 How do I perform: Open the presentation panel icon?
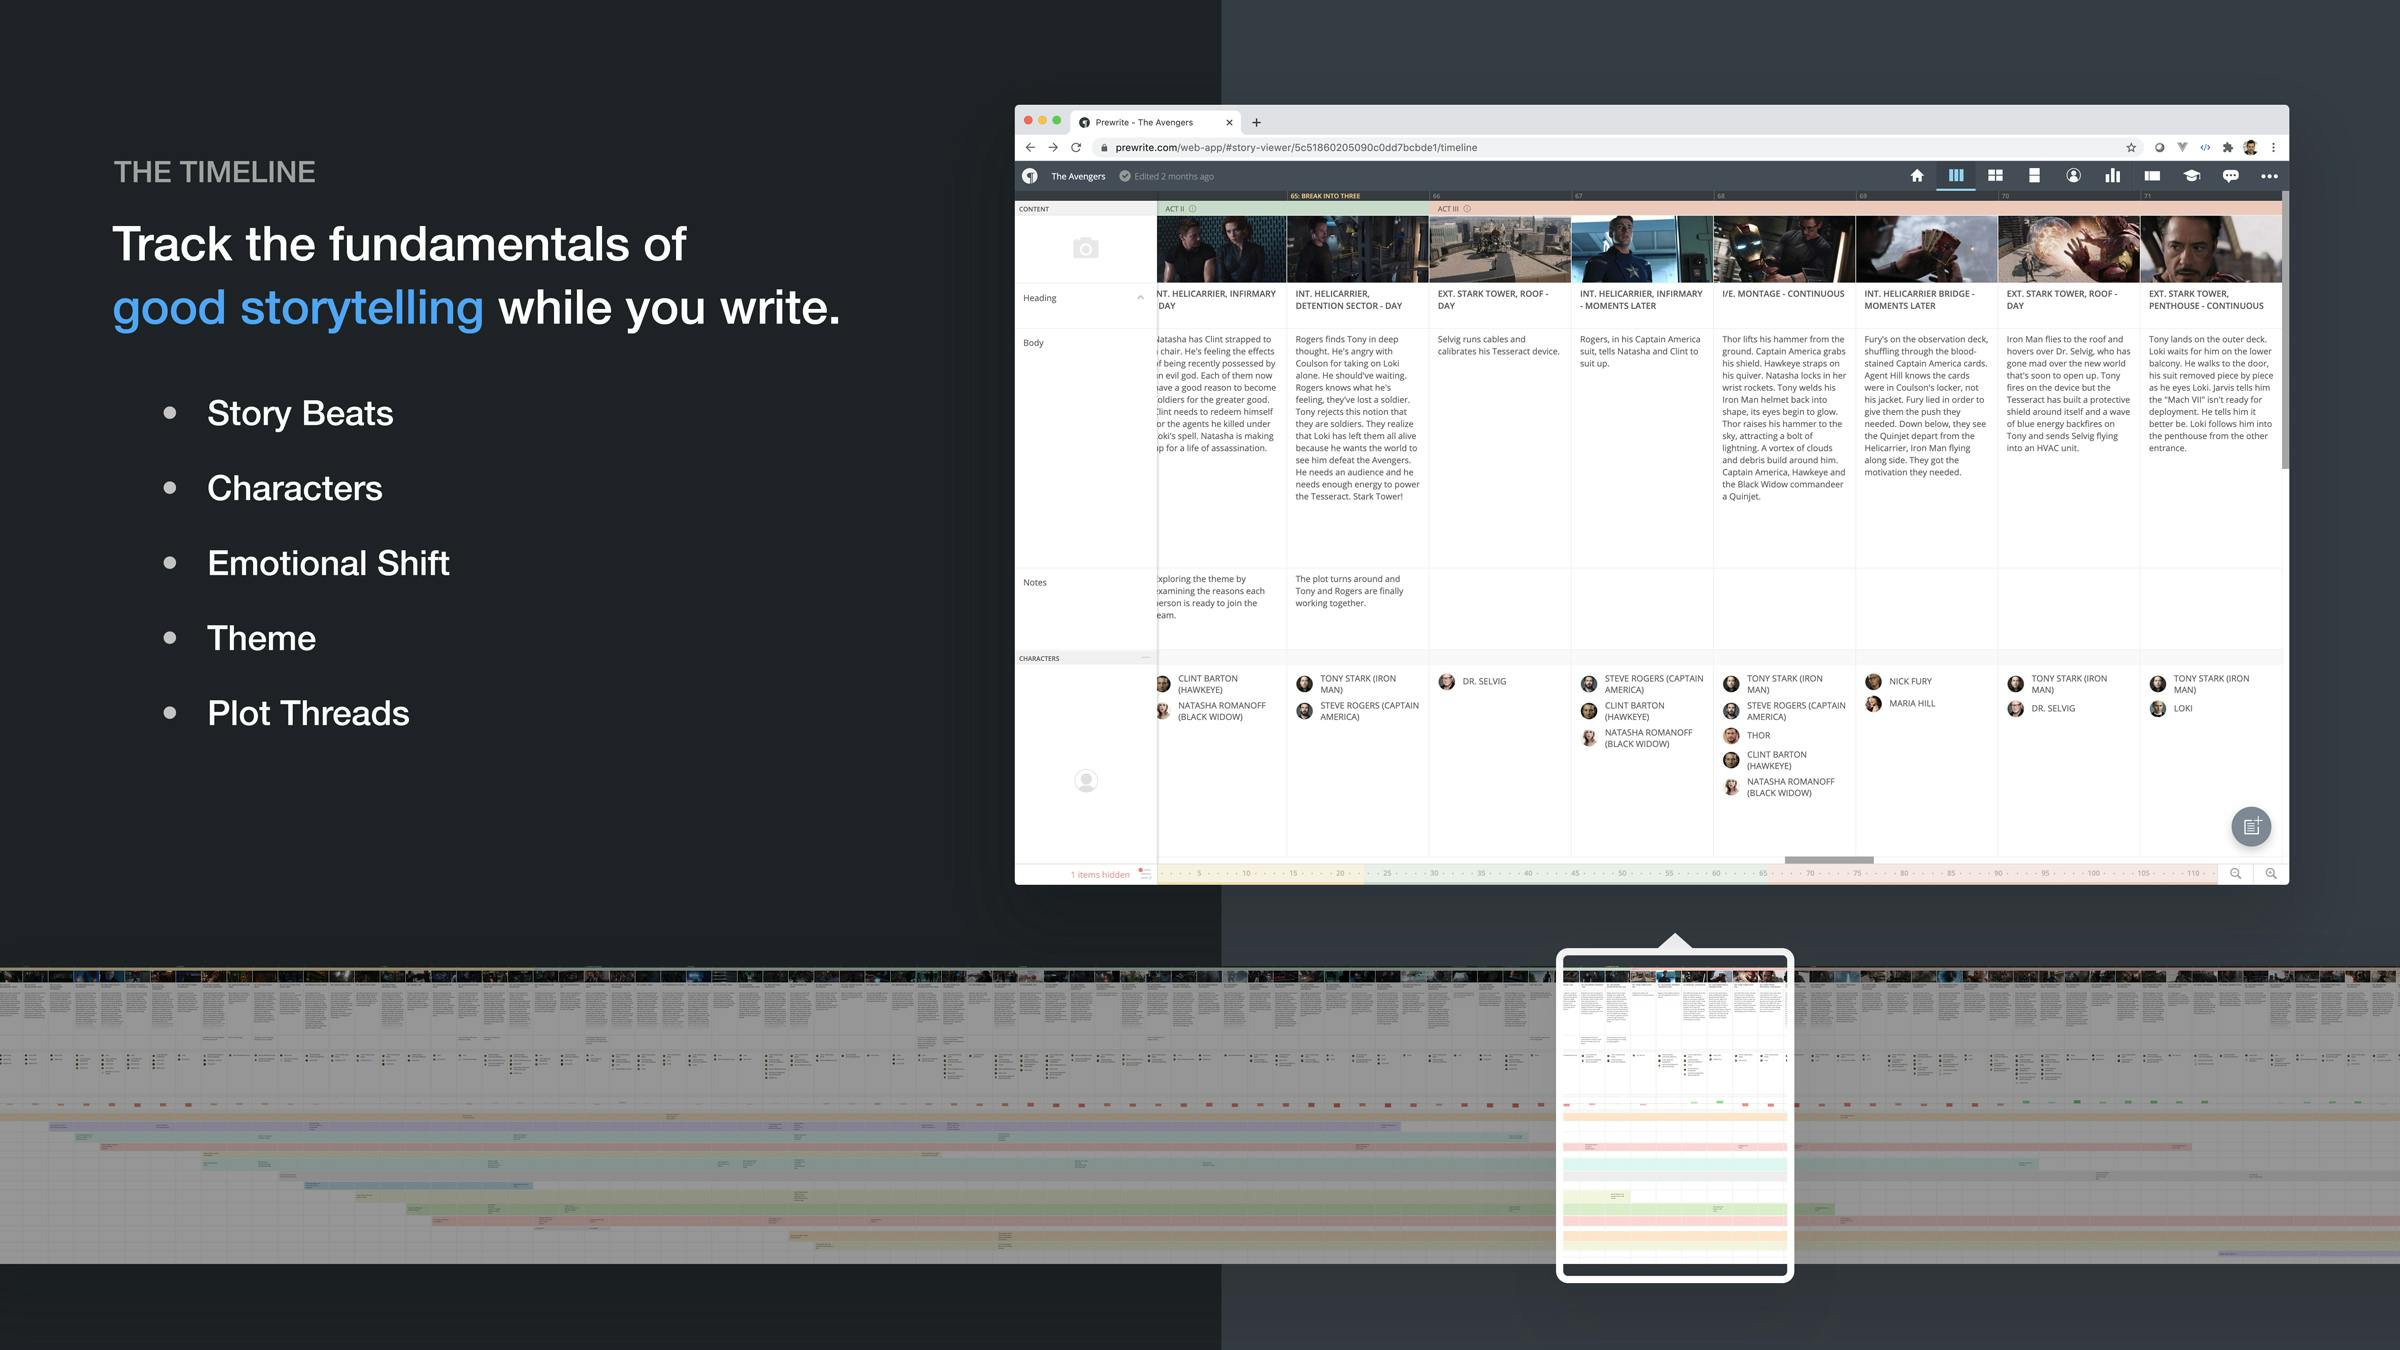pos(2152,176)
